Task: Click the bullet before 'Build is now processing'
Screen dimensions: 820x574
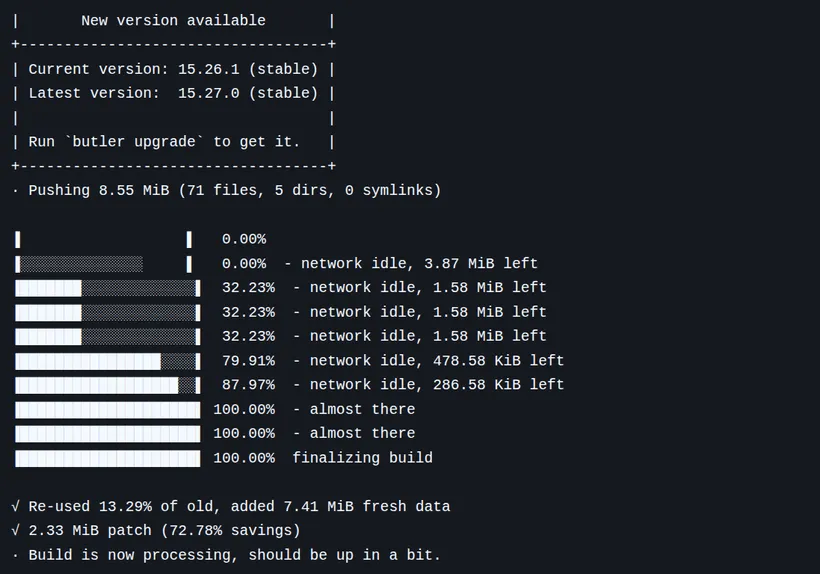Action: (x=15, y=555)
